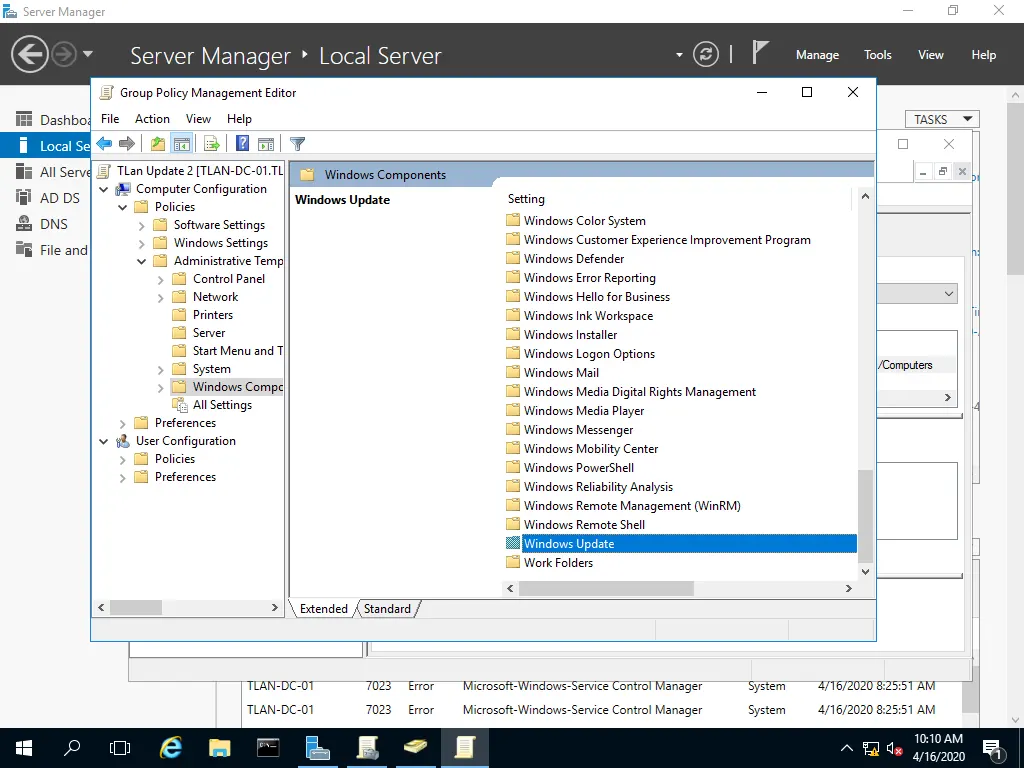
Task: Select AD DS in Server Manager sidebar
Action: (46, 198)
